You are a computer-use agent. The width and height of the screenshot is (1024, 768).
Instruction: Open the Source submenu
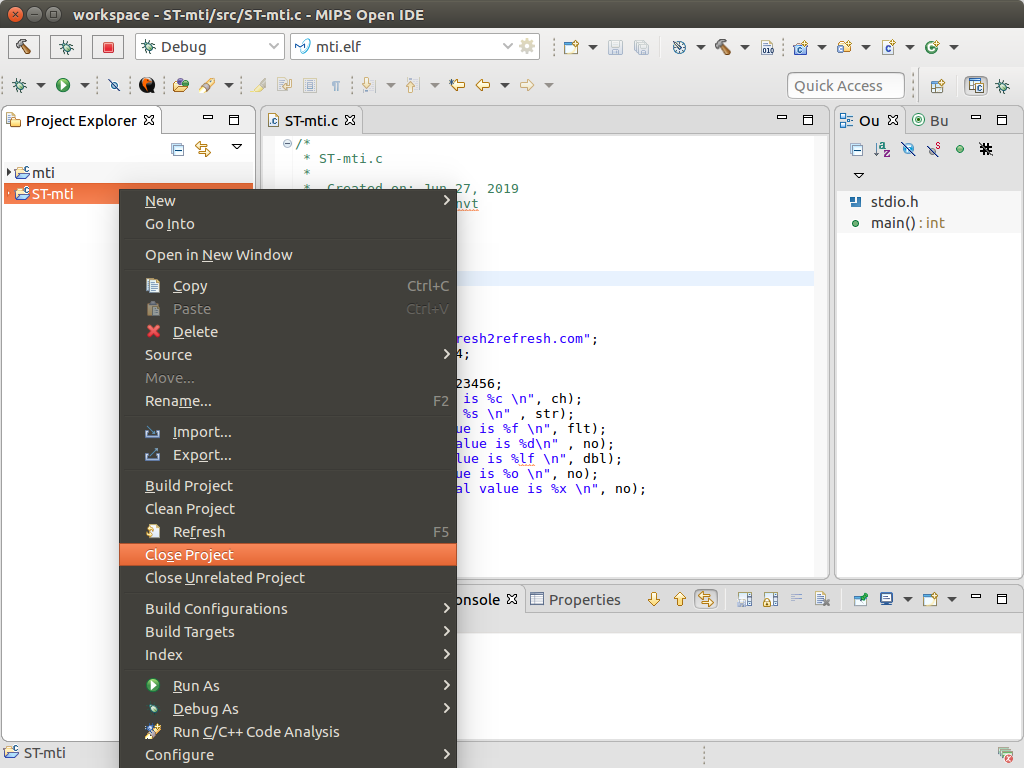[288, 355]
